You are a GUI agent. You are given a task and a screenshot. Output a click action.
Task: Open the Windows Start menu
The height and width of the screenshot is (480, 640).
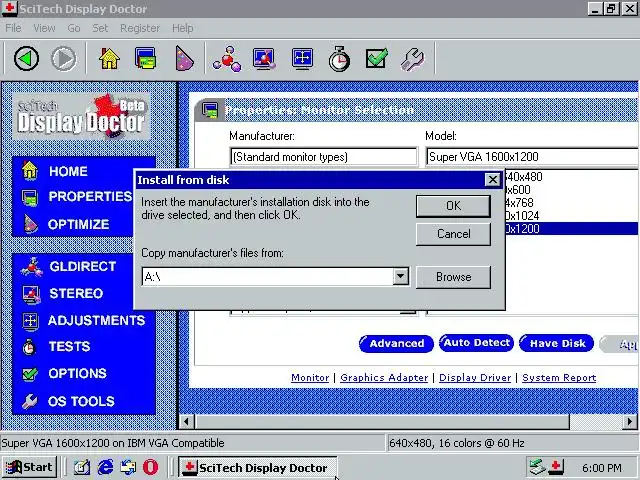pyautogui.click(x=29, y=467)
